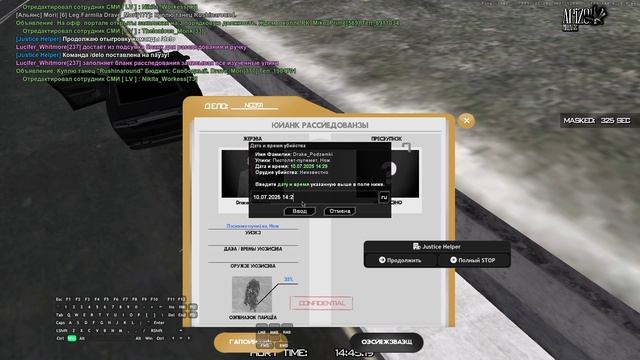The width and height of the screenshot is (640, 360).
Task: Click the 'MASKED: 325 SEC' timer
Action: point(597,121)
